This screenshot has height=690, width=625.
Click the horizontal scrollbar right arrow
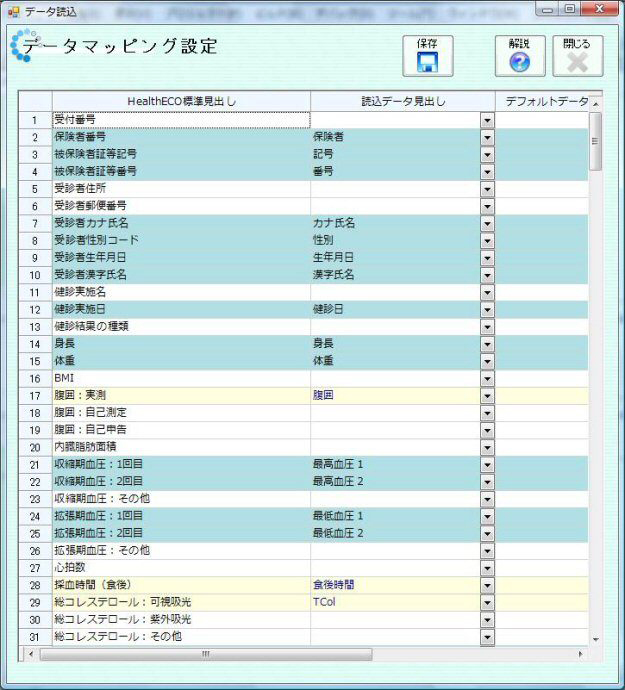point(581,654)
